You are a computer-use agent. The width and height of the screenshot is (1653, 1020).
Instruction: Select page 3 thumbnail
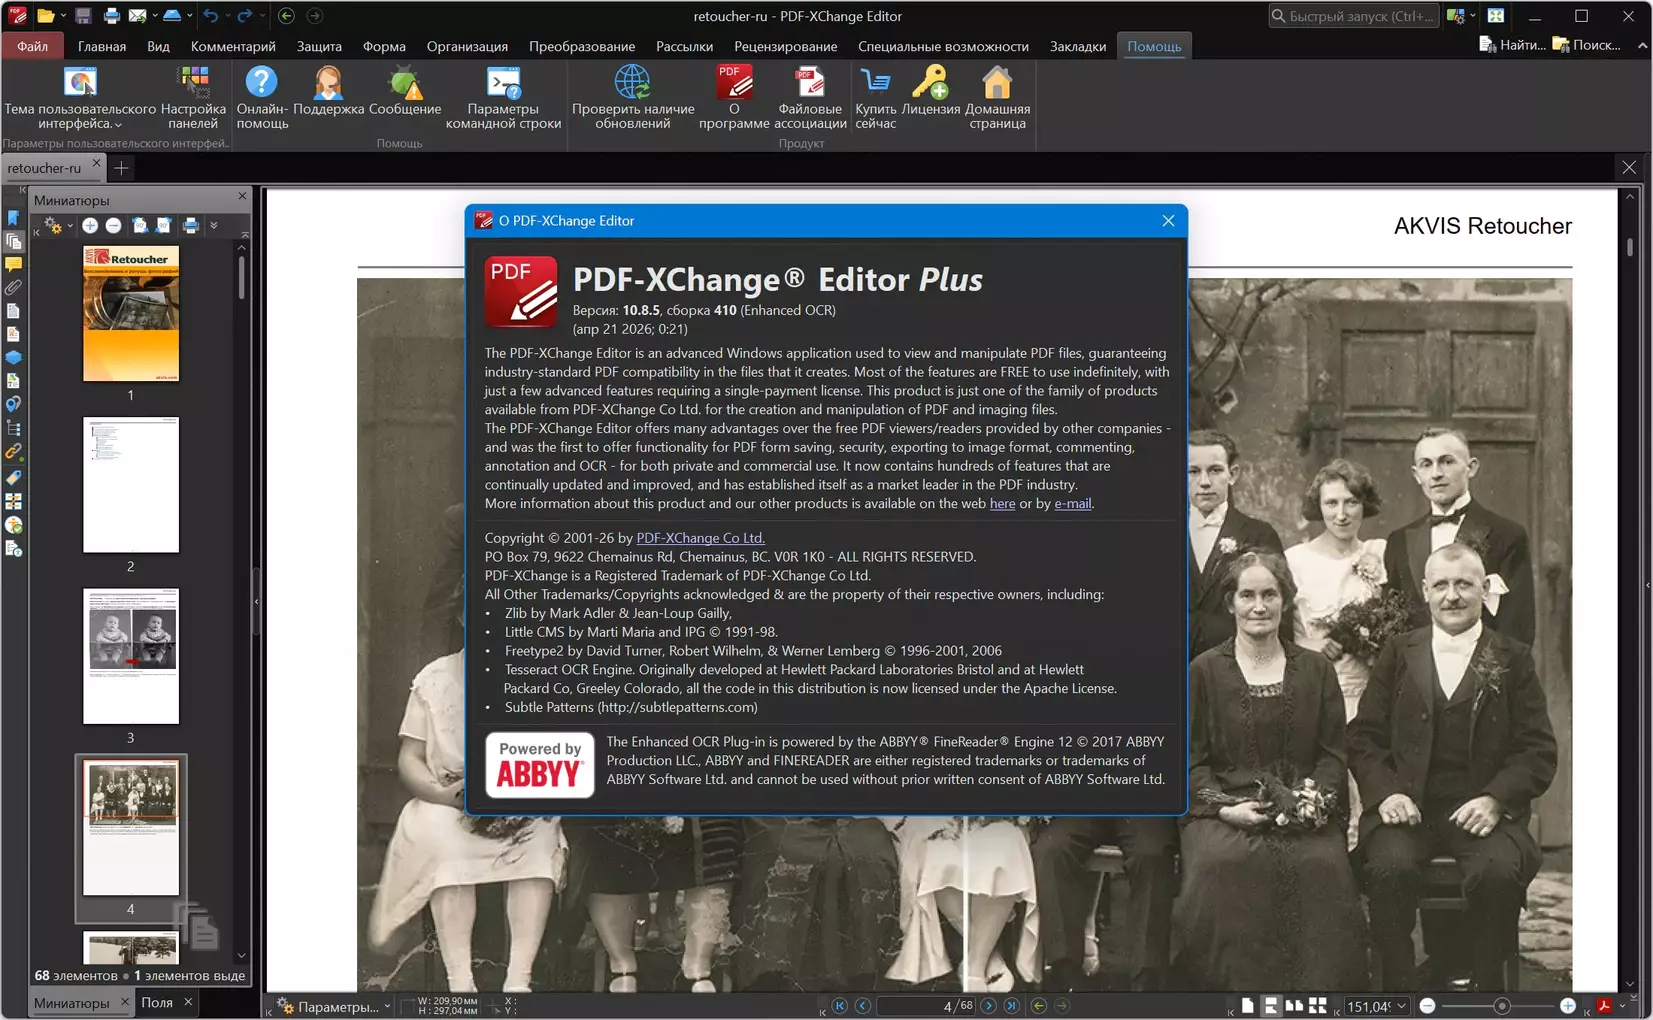click(131, 656)
